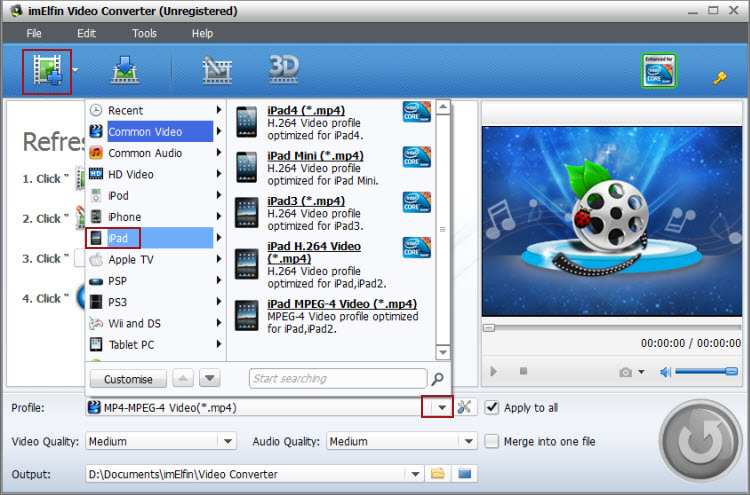Toggle the Apply to all checkbox

click(492, 407)
